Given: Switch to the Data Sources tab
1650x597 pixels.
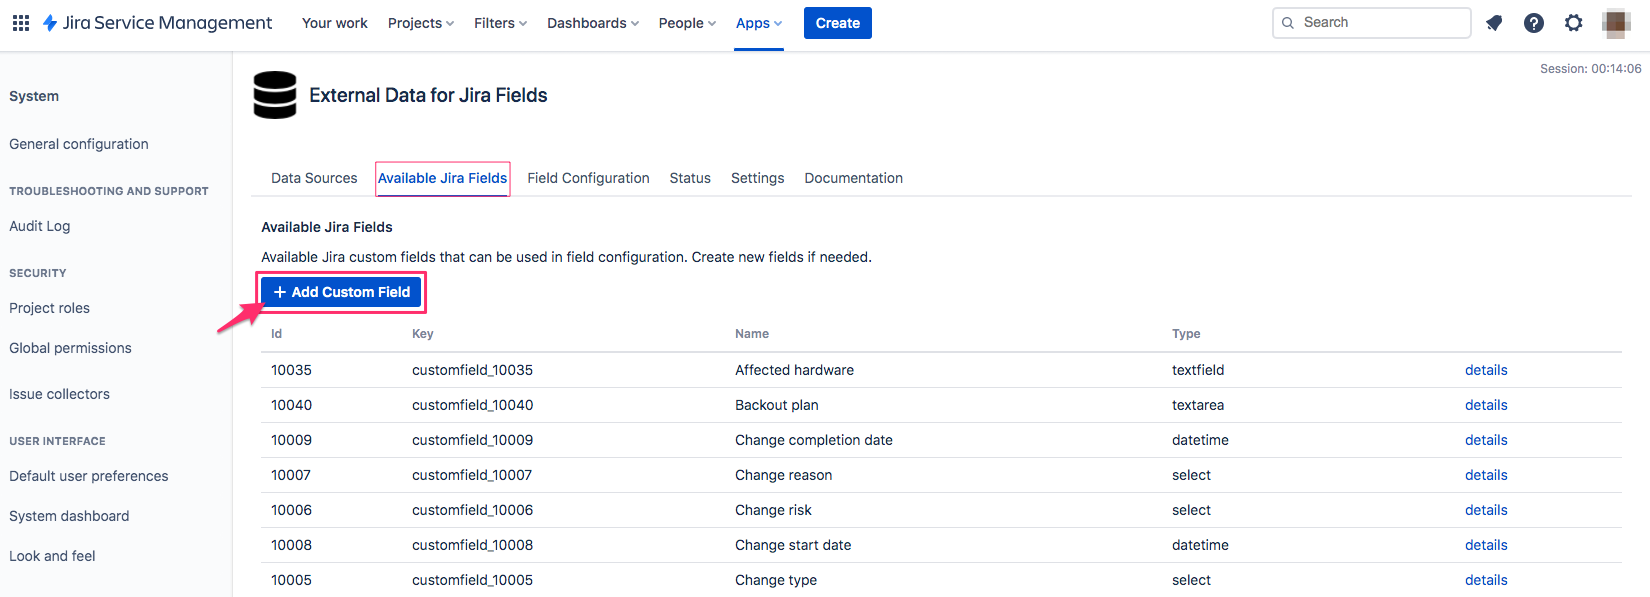Looking at the screenshot, I should (x=314, y=178).
